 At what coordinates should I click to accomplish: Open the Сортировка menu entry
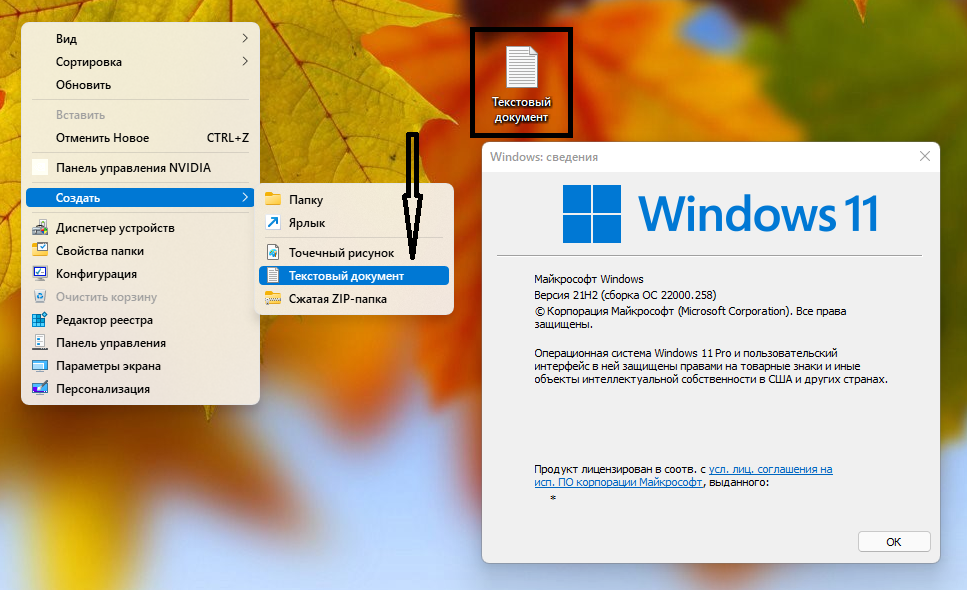(141, 62)
